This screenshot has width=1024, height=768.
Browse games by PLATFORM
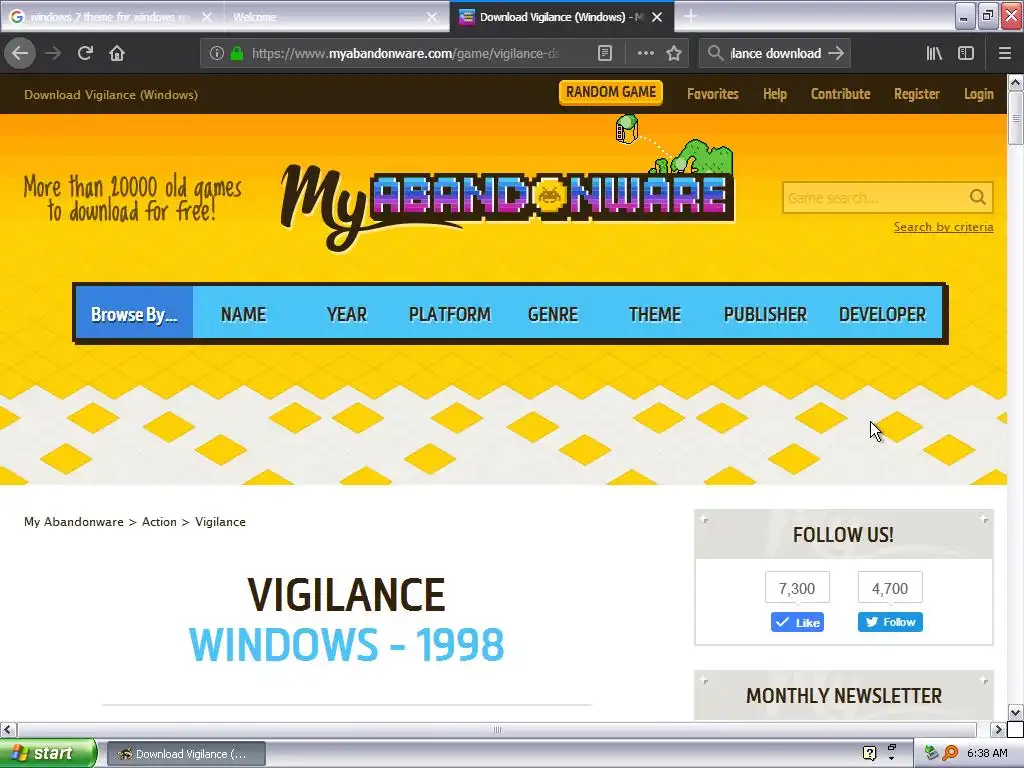coord(449,314)
